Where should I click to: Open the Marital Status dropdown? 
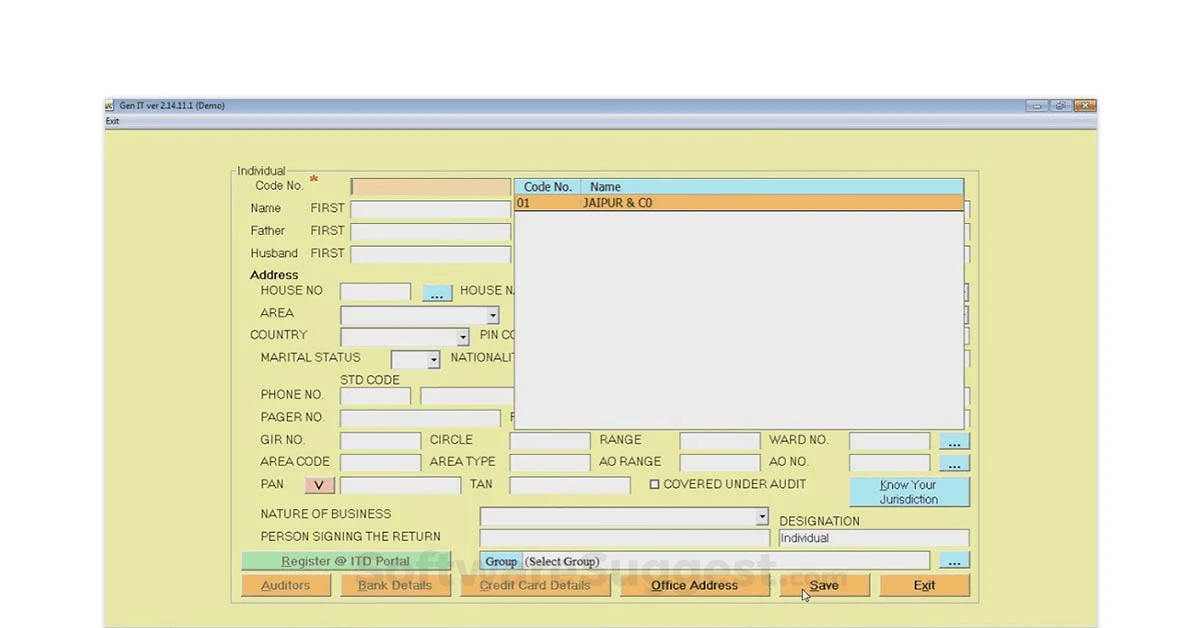coord(432,358)
